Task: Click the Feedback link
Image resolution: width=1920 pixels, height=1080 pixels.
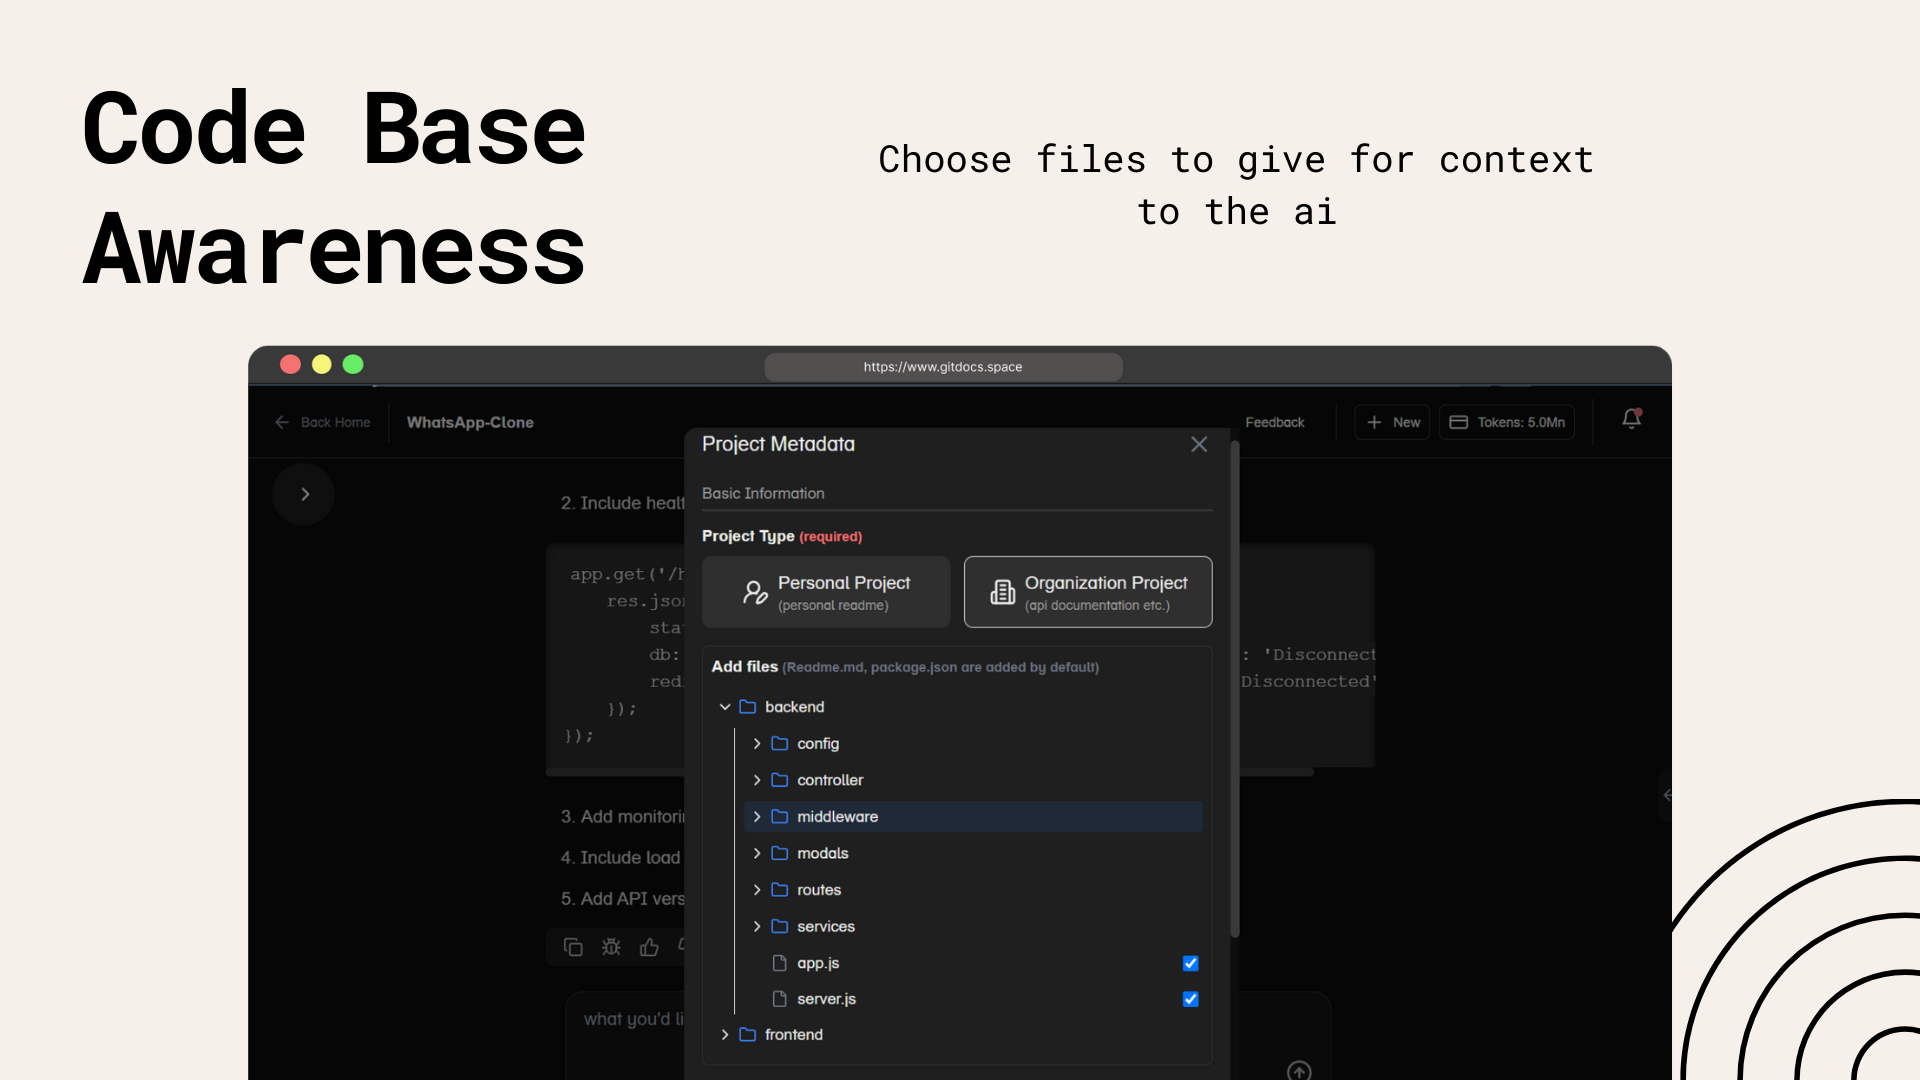Action: [x=1274, y=422]
